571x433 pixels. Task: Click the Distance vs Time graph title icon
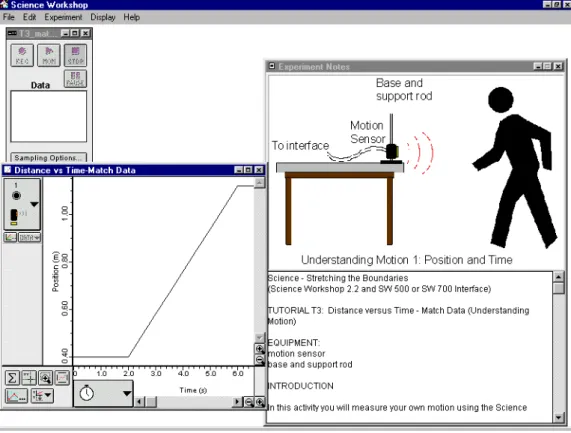7,170
